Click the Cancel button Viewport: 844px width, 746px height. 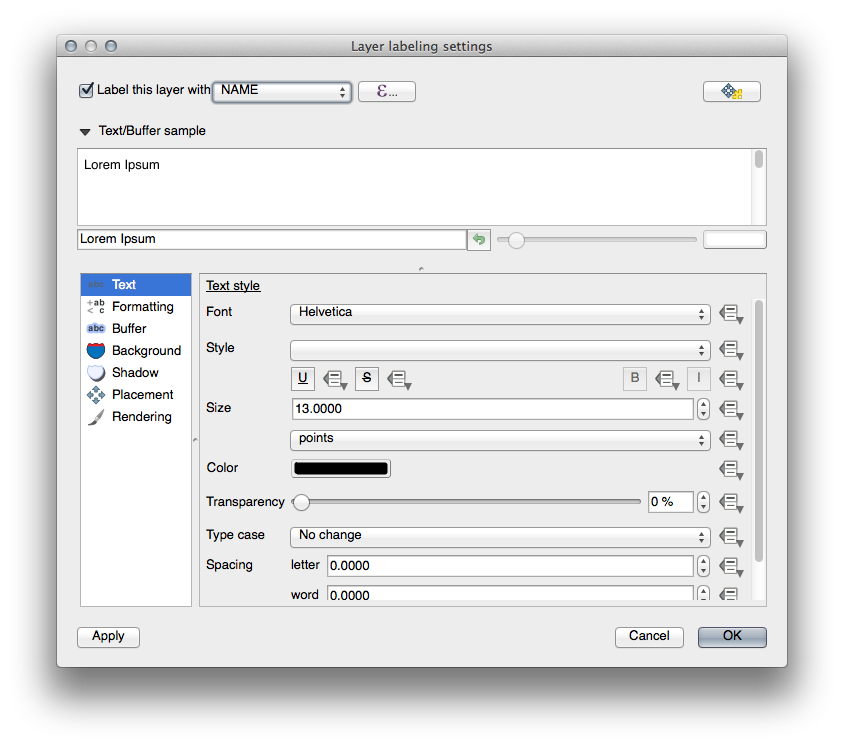(x=649, y=637)
